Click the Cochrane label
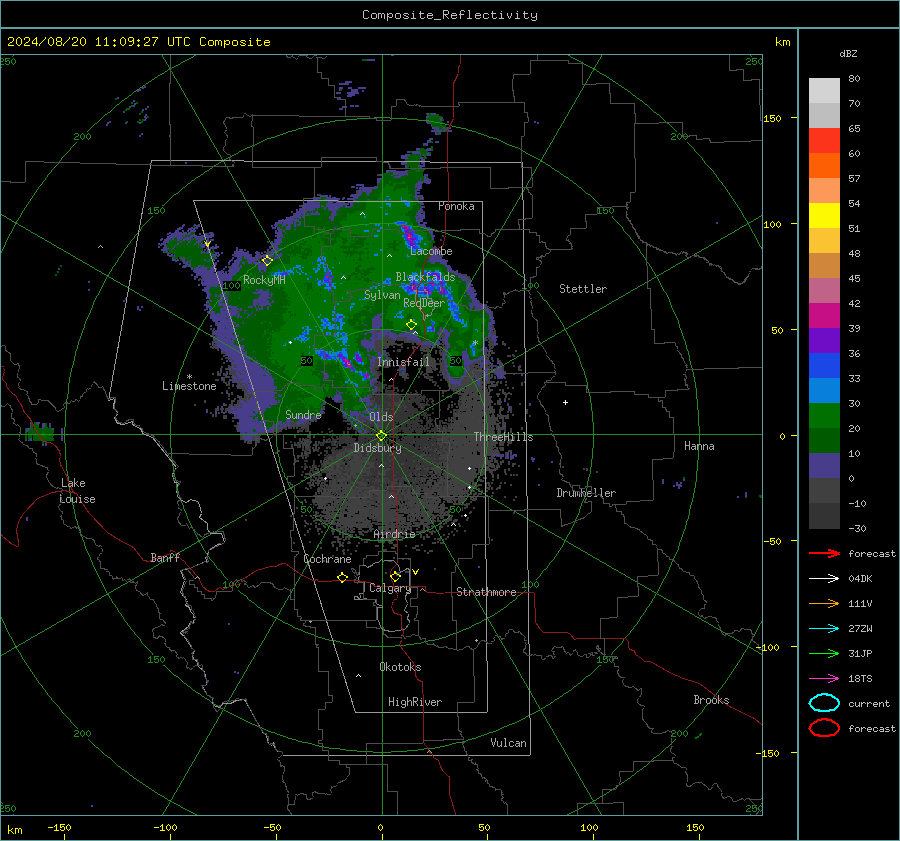900x841 pixels. [327, 559]
